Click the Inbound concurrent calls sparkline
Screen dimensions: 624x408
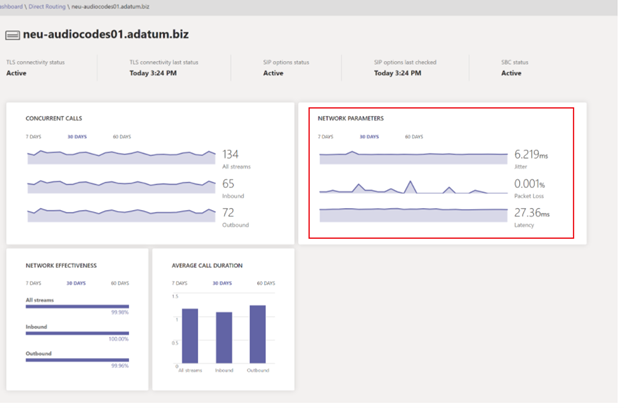[121, 187]
